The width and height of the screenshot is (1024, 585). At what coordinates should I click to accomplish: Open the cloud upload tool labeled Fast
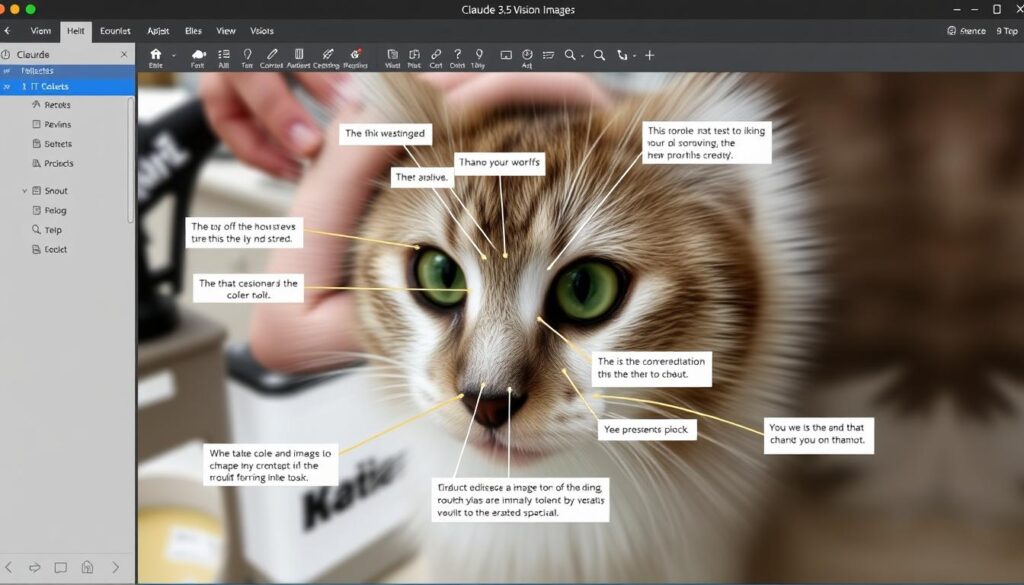coord(198,55)
